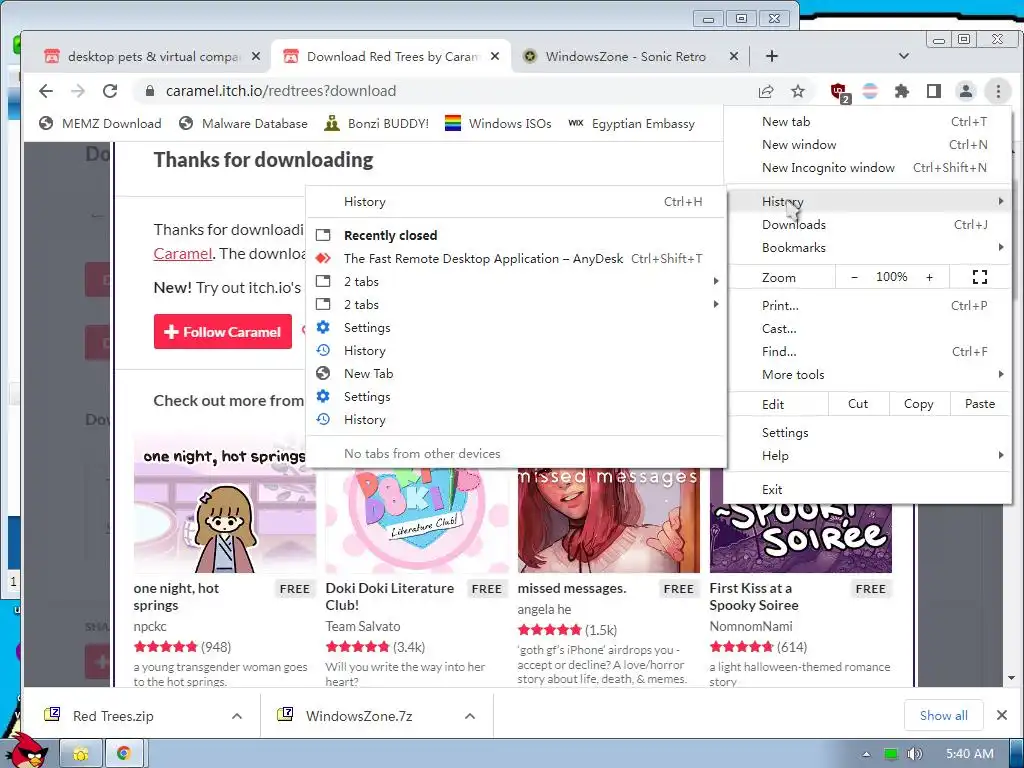Screen dimensions: 1024x768
Task: Select Cast... menu item
Action: click(x=868, y=328)
